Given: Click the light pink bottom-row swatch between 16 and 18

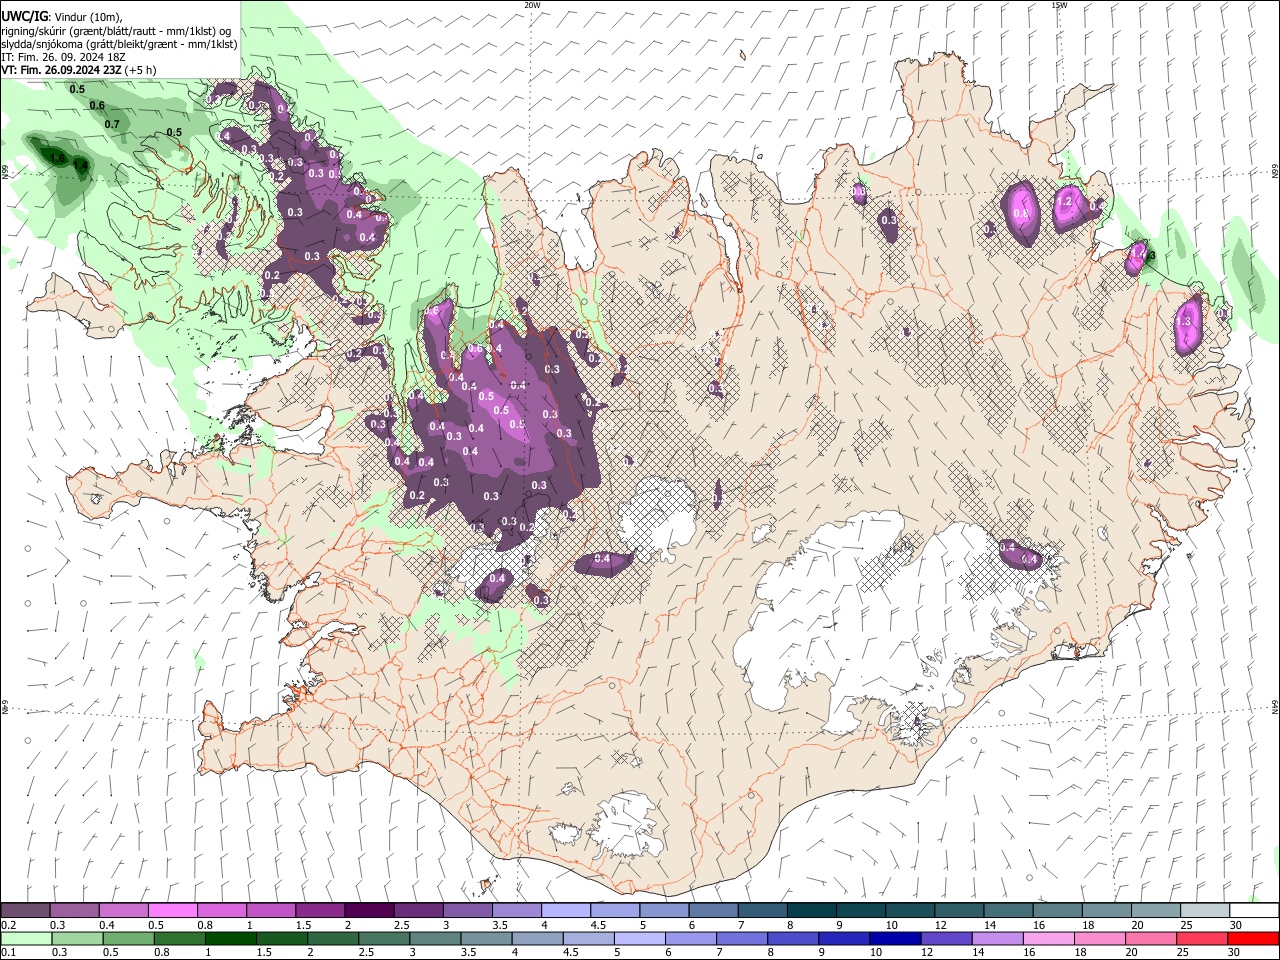Looking at the screenshot, I should 1049,939.
